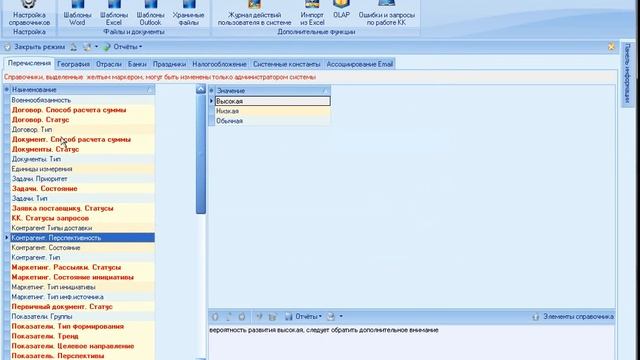The width and height of the screenshot is (640, 360).
Task: Click the up arrow of the list scrollbar
Action: pos(200,89)
